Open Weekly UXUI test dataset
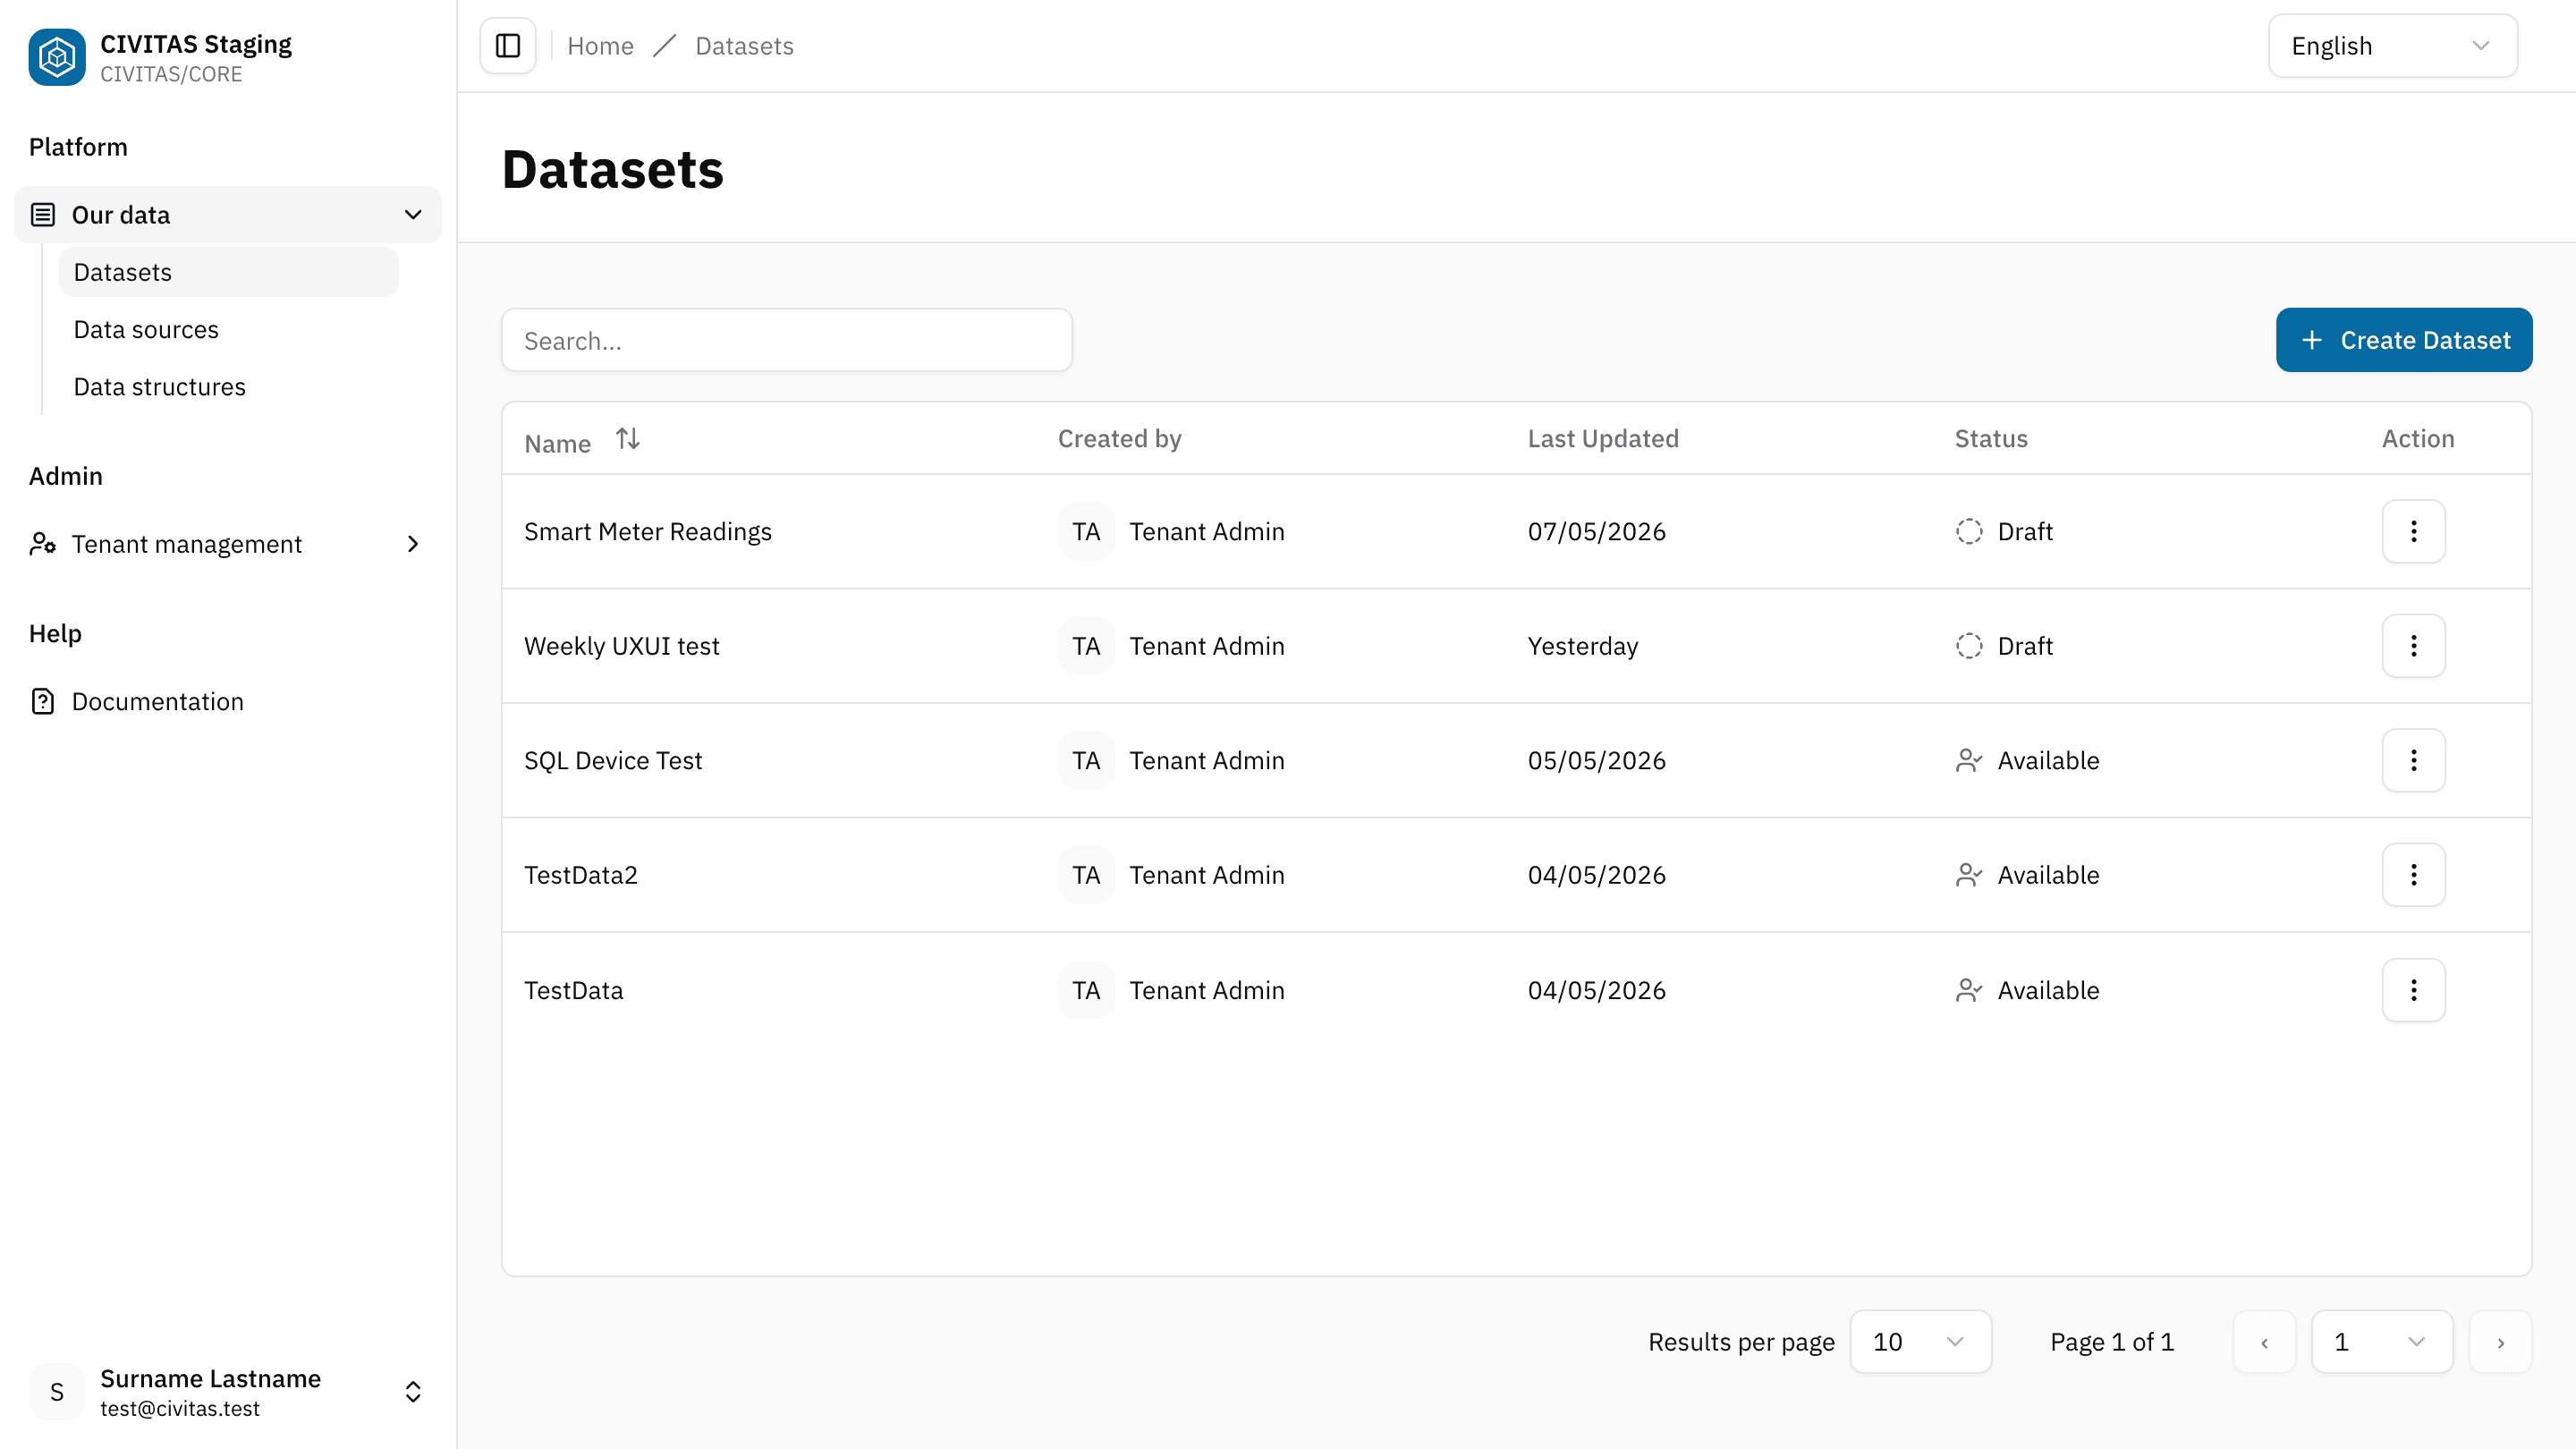 [621, 646]
